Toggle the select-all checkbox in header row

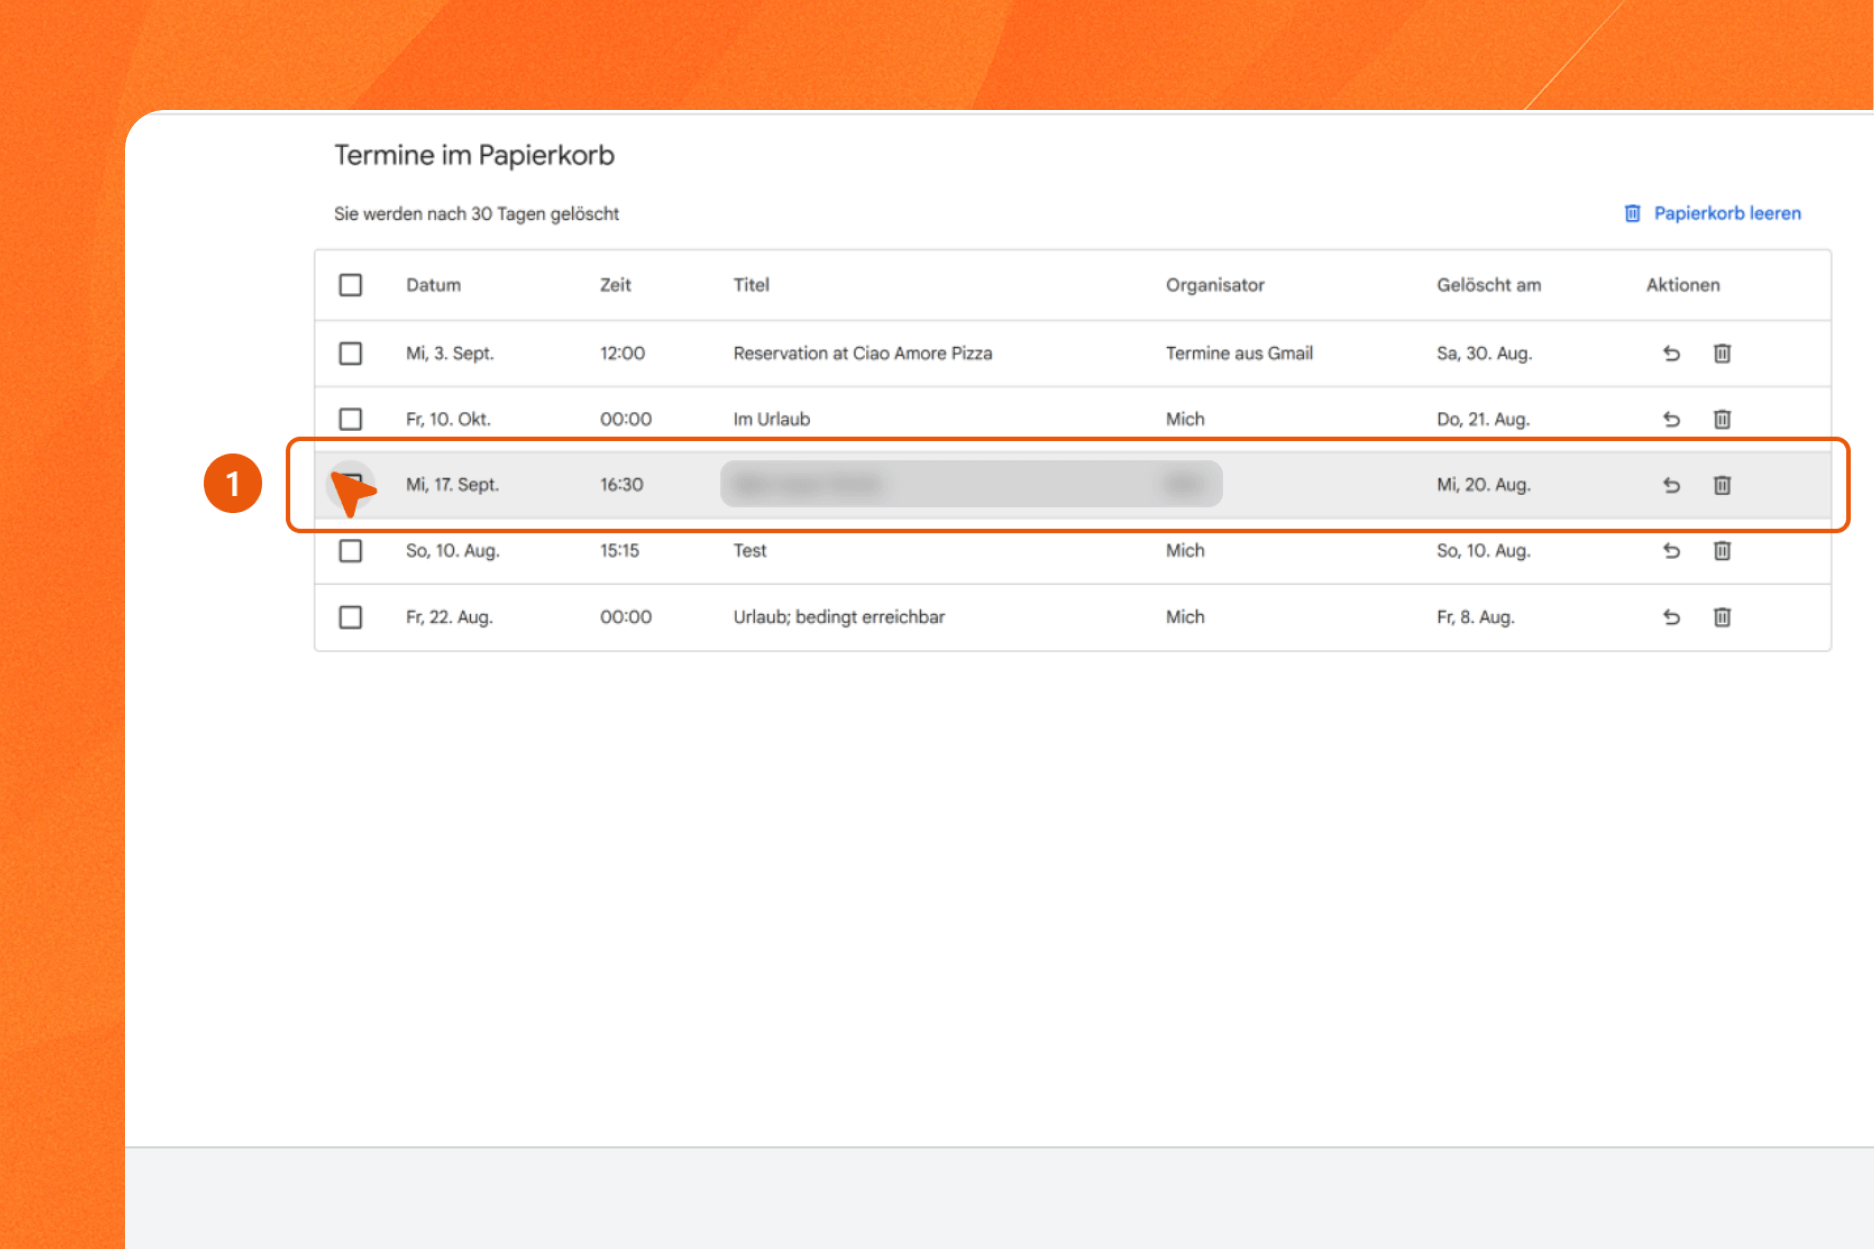[x=350, y=285]
